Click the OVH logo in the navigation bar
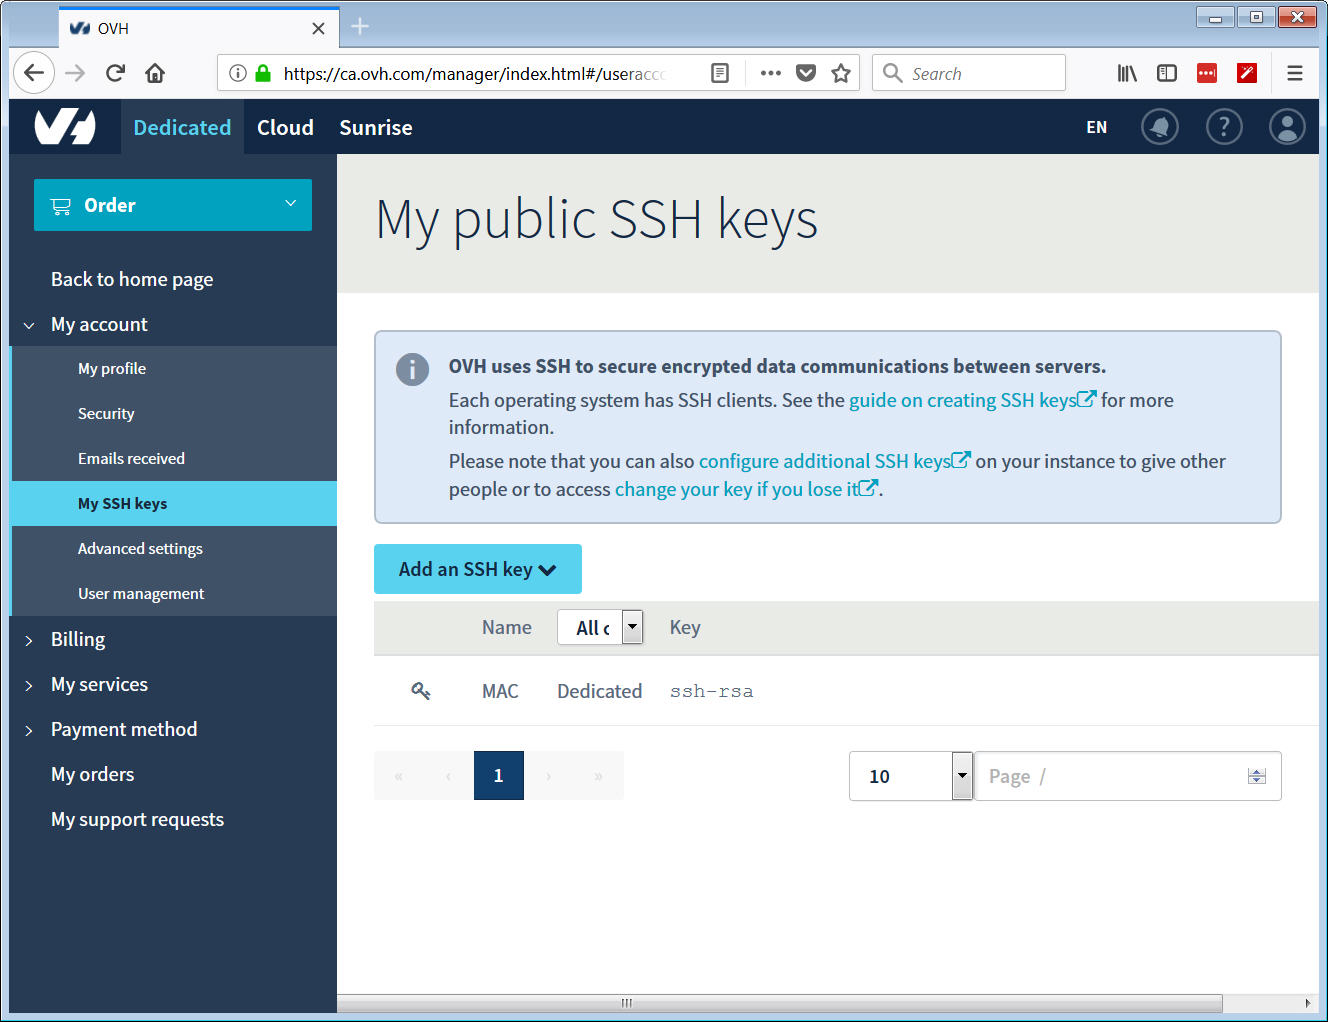 [x=65, y=126]
